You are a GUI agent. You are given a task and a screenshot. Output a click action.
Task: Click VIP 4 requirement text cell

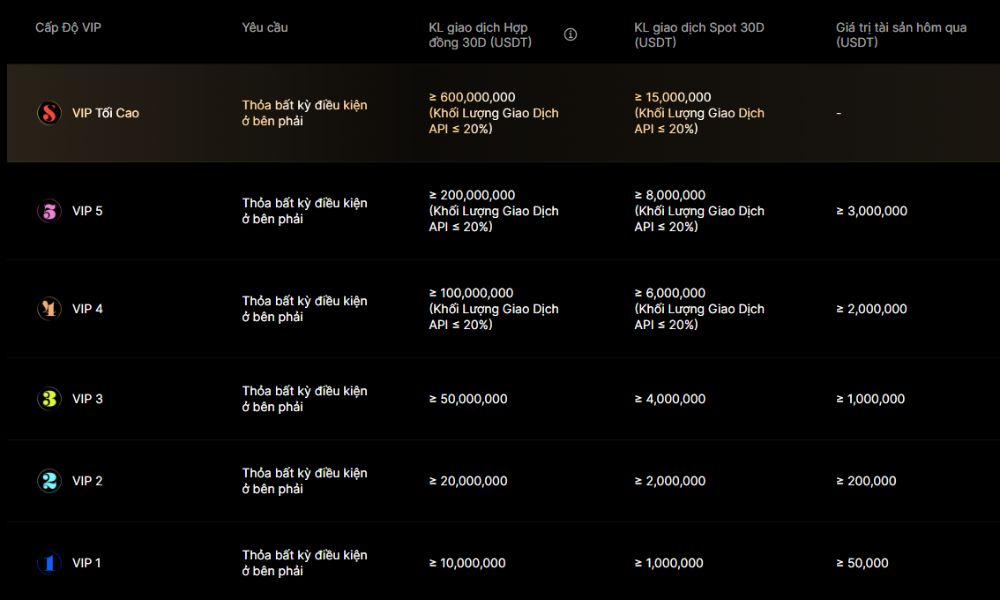304,309
